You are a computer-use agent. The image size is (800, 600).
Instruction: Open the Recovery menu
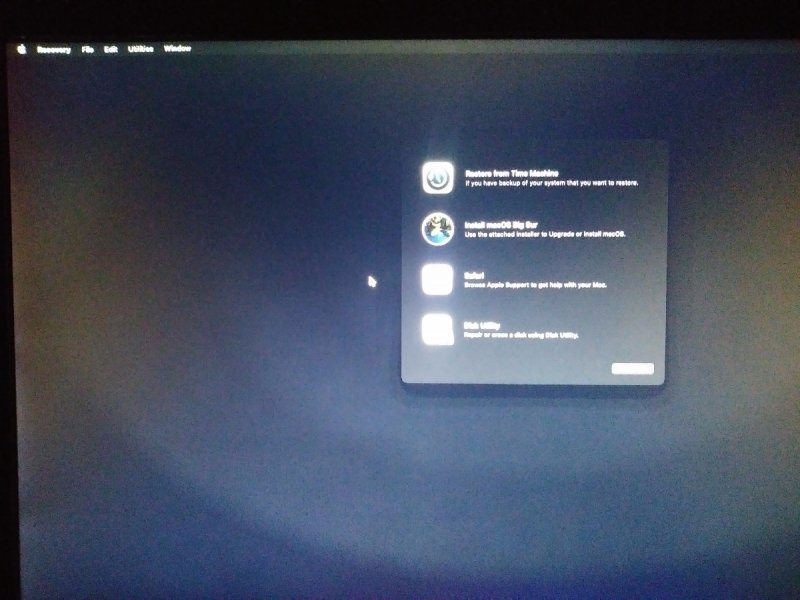pos(54,49)
